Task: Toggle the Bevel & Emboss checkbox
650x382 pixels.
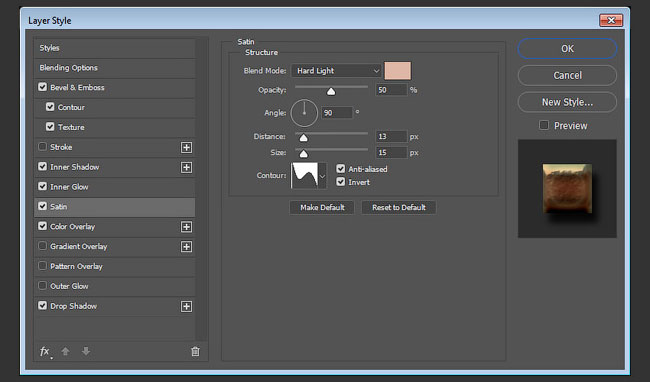Action: (x=42, y=87)
